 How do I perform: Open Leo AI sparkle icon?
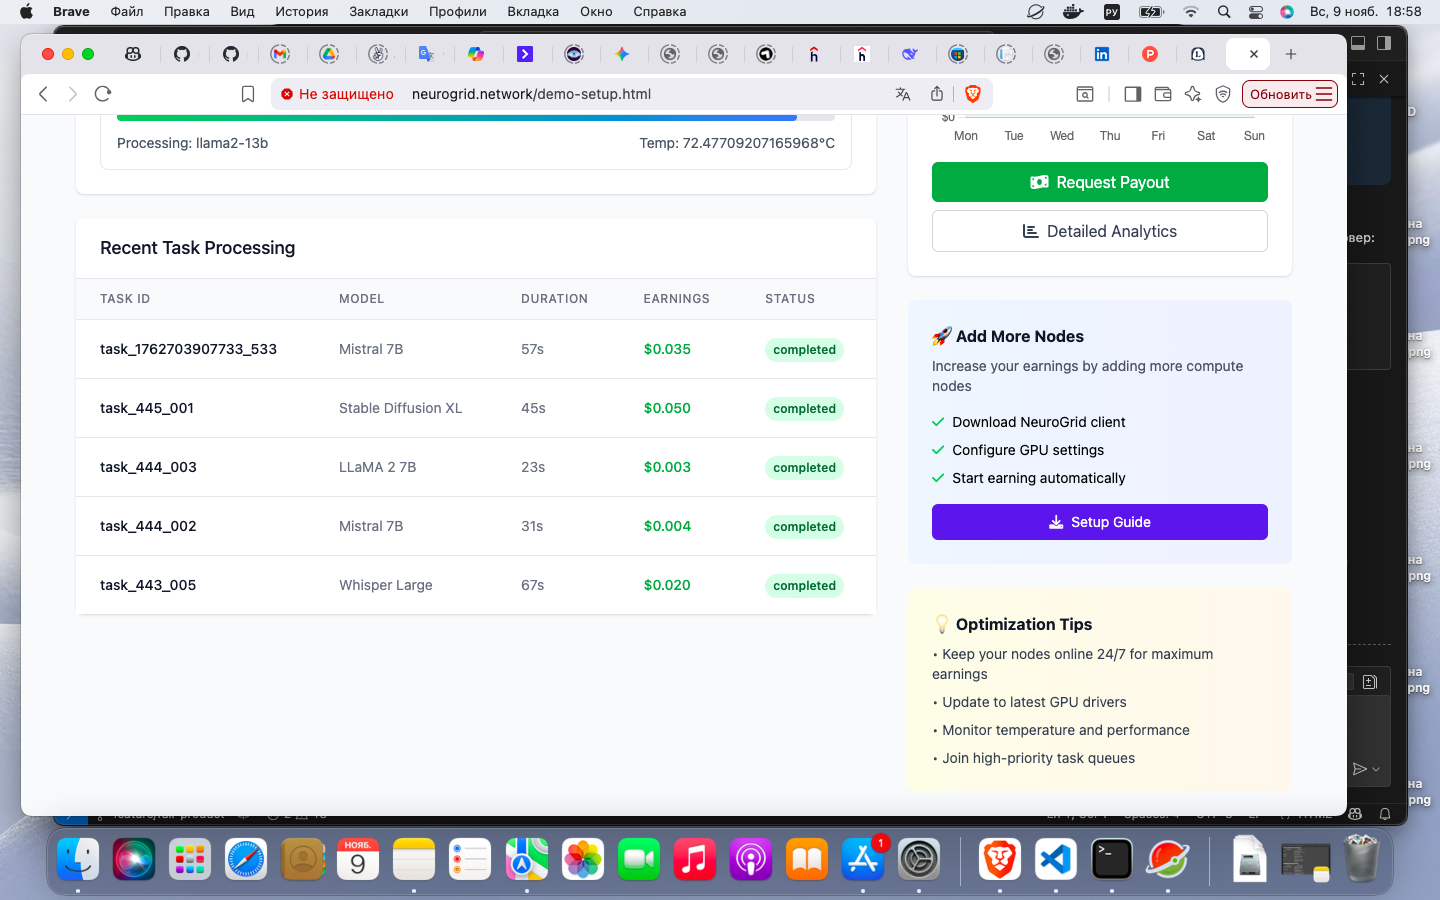point(1193,94)
